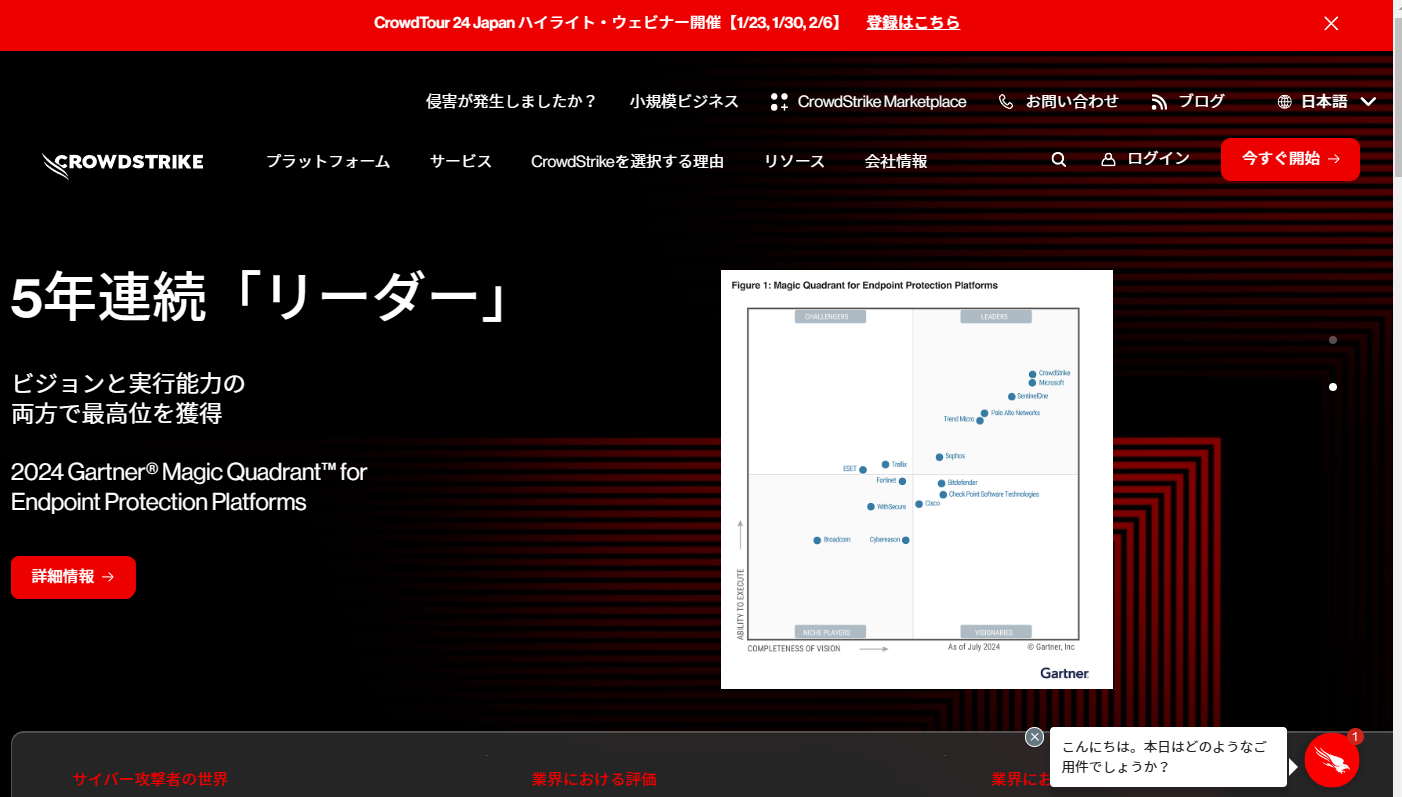Viewport: 1402px width, 797px height.
Task: Click the NICHE PLAYERS quadrant label
Action: click(x=830, y=632)
